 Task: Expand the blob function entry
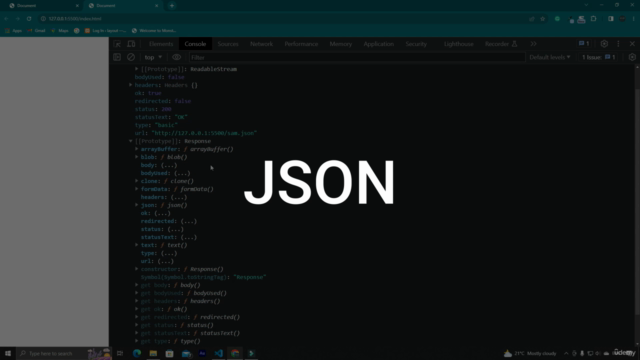pos(137,157)
